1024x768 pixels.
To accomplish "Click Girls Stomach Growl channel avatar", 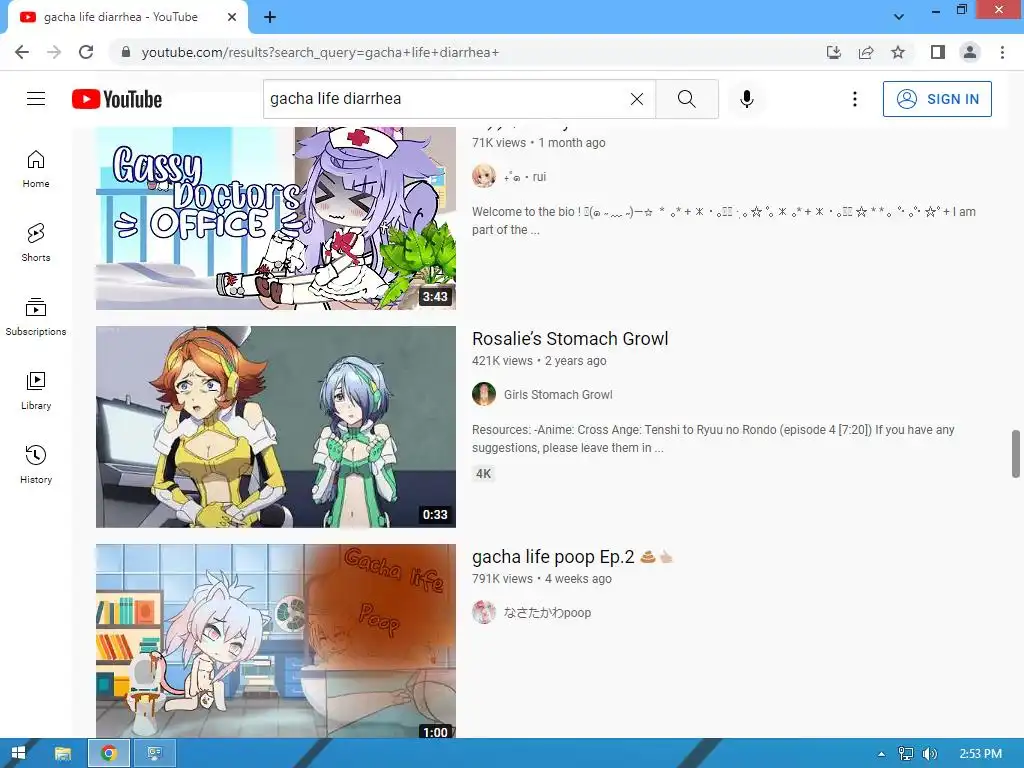I will [x=484, y=394].
